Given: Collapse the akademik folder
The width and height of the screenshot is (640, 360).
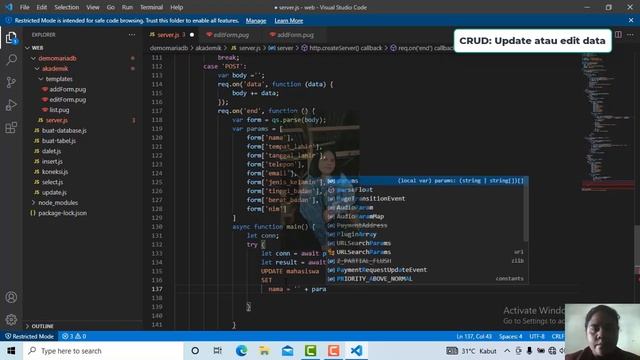Looking at the screenshot, I should [x=55, y=69].
